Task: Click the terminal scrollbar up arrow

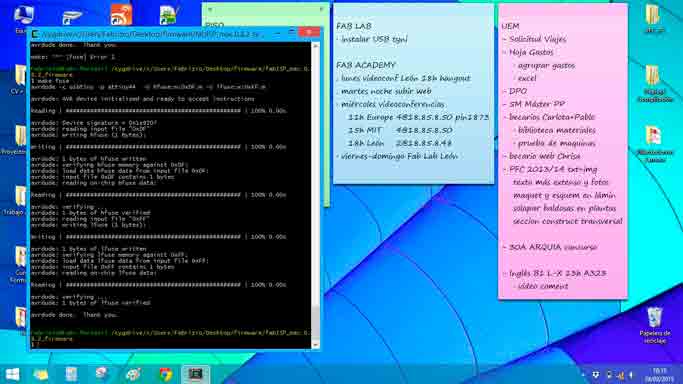Action: pos(316,46)
